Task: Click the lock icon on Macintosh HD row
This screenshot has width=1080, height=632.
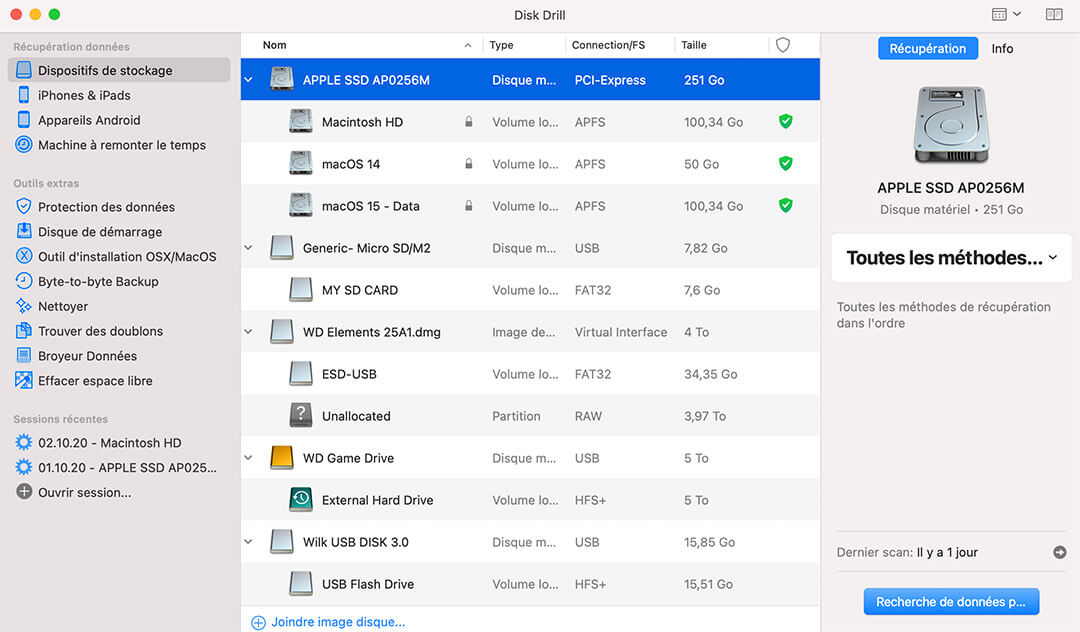Action: [x=468, y=122]
